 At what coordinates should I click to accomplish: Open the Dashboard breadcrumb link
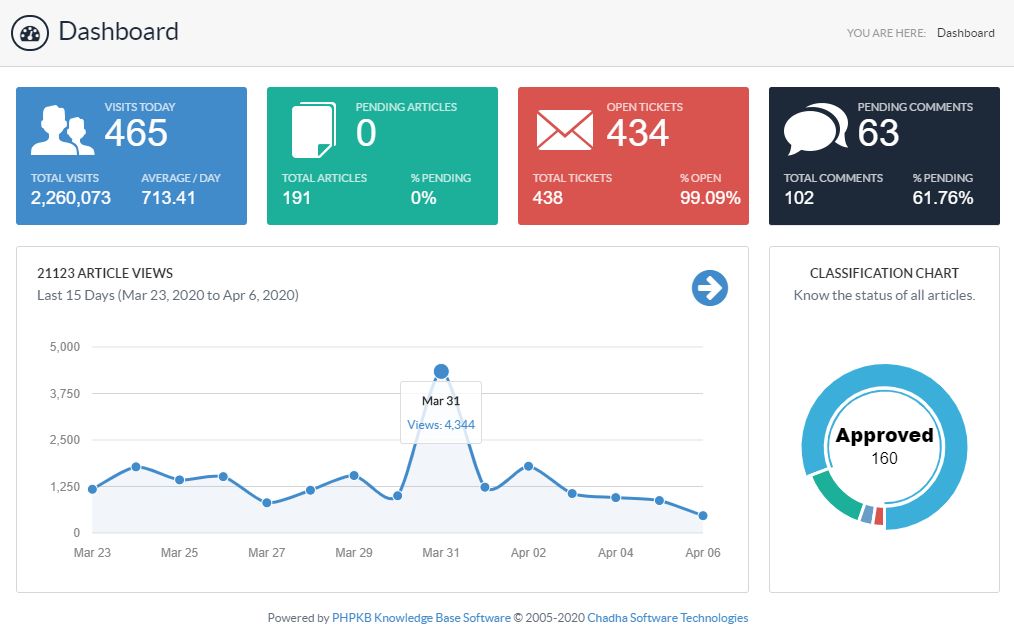965,32
